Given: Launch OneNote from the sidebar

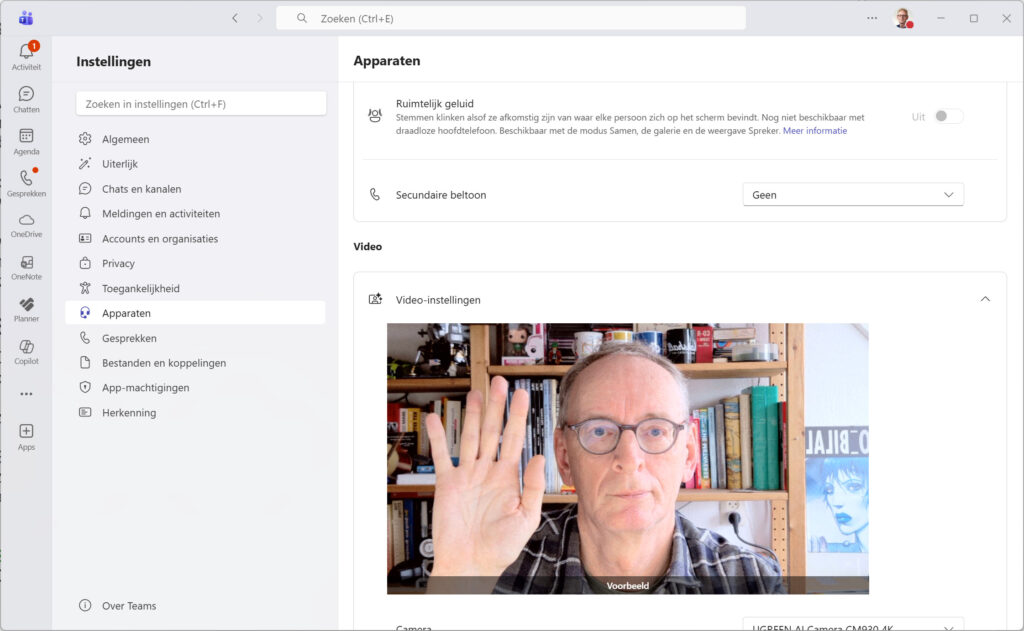Looking at the screenshot, I should pyautogui.click(x=26, y=266).
